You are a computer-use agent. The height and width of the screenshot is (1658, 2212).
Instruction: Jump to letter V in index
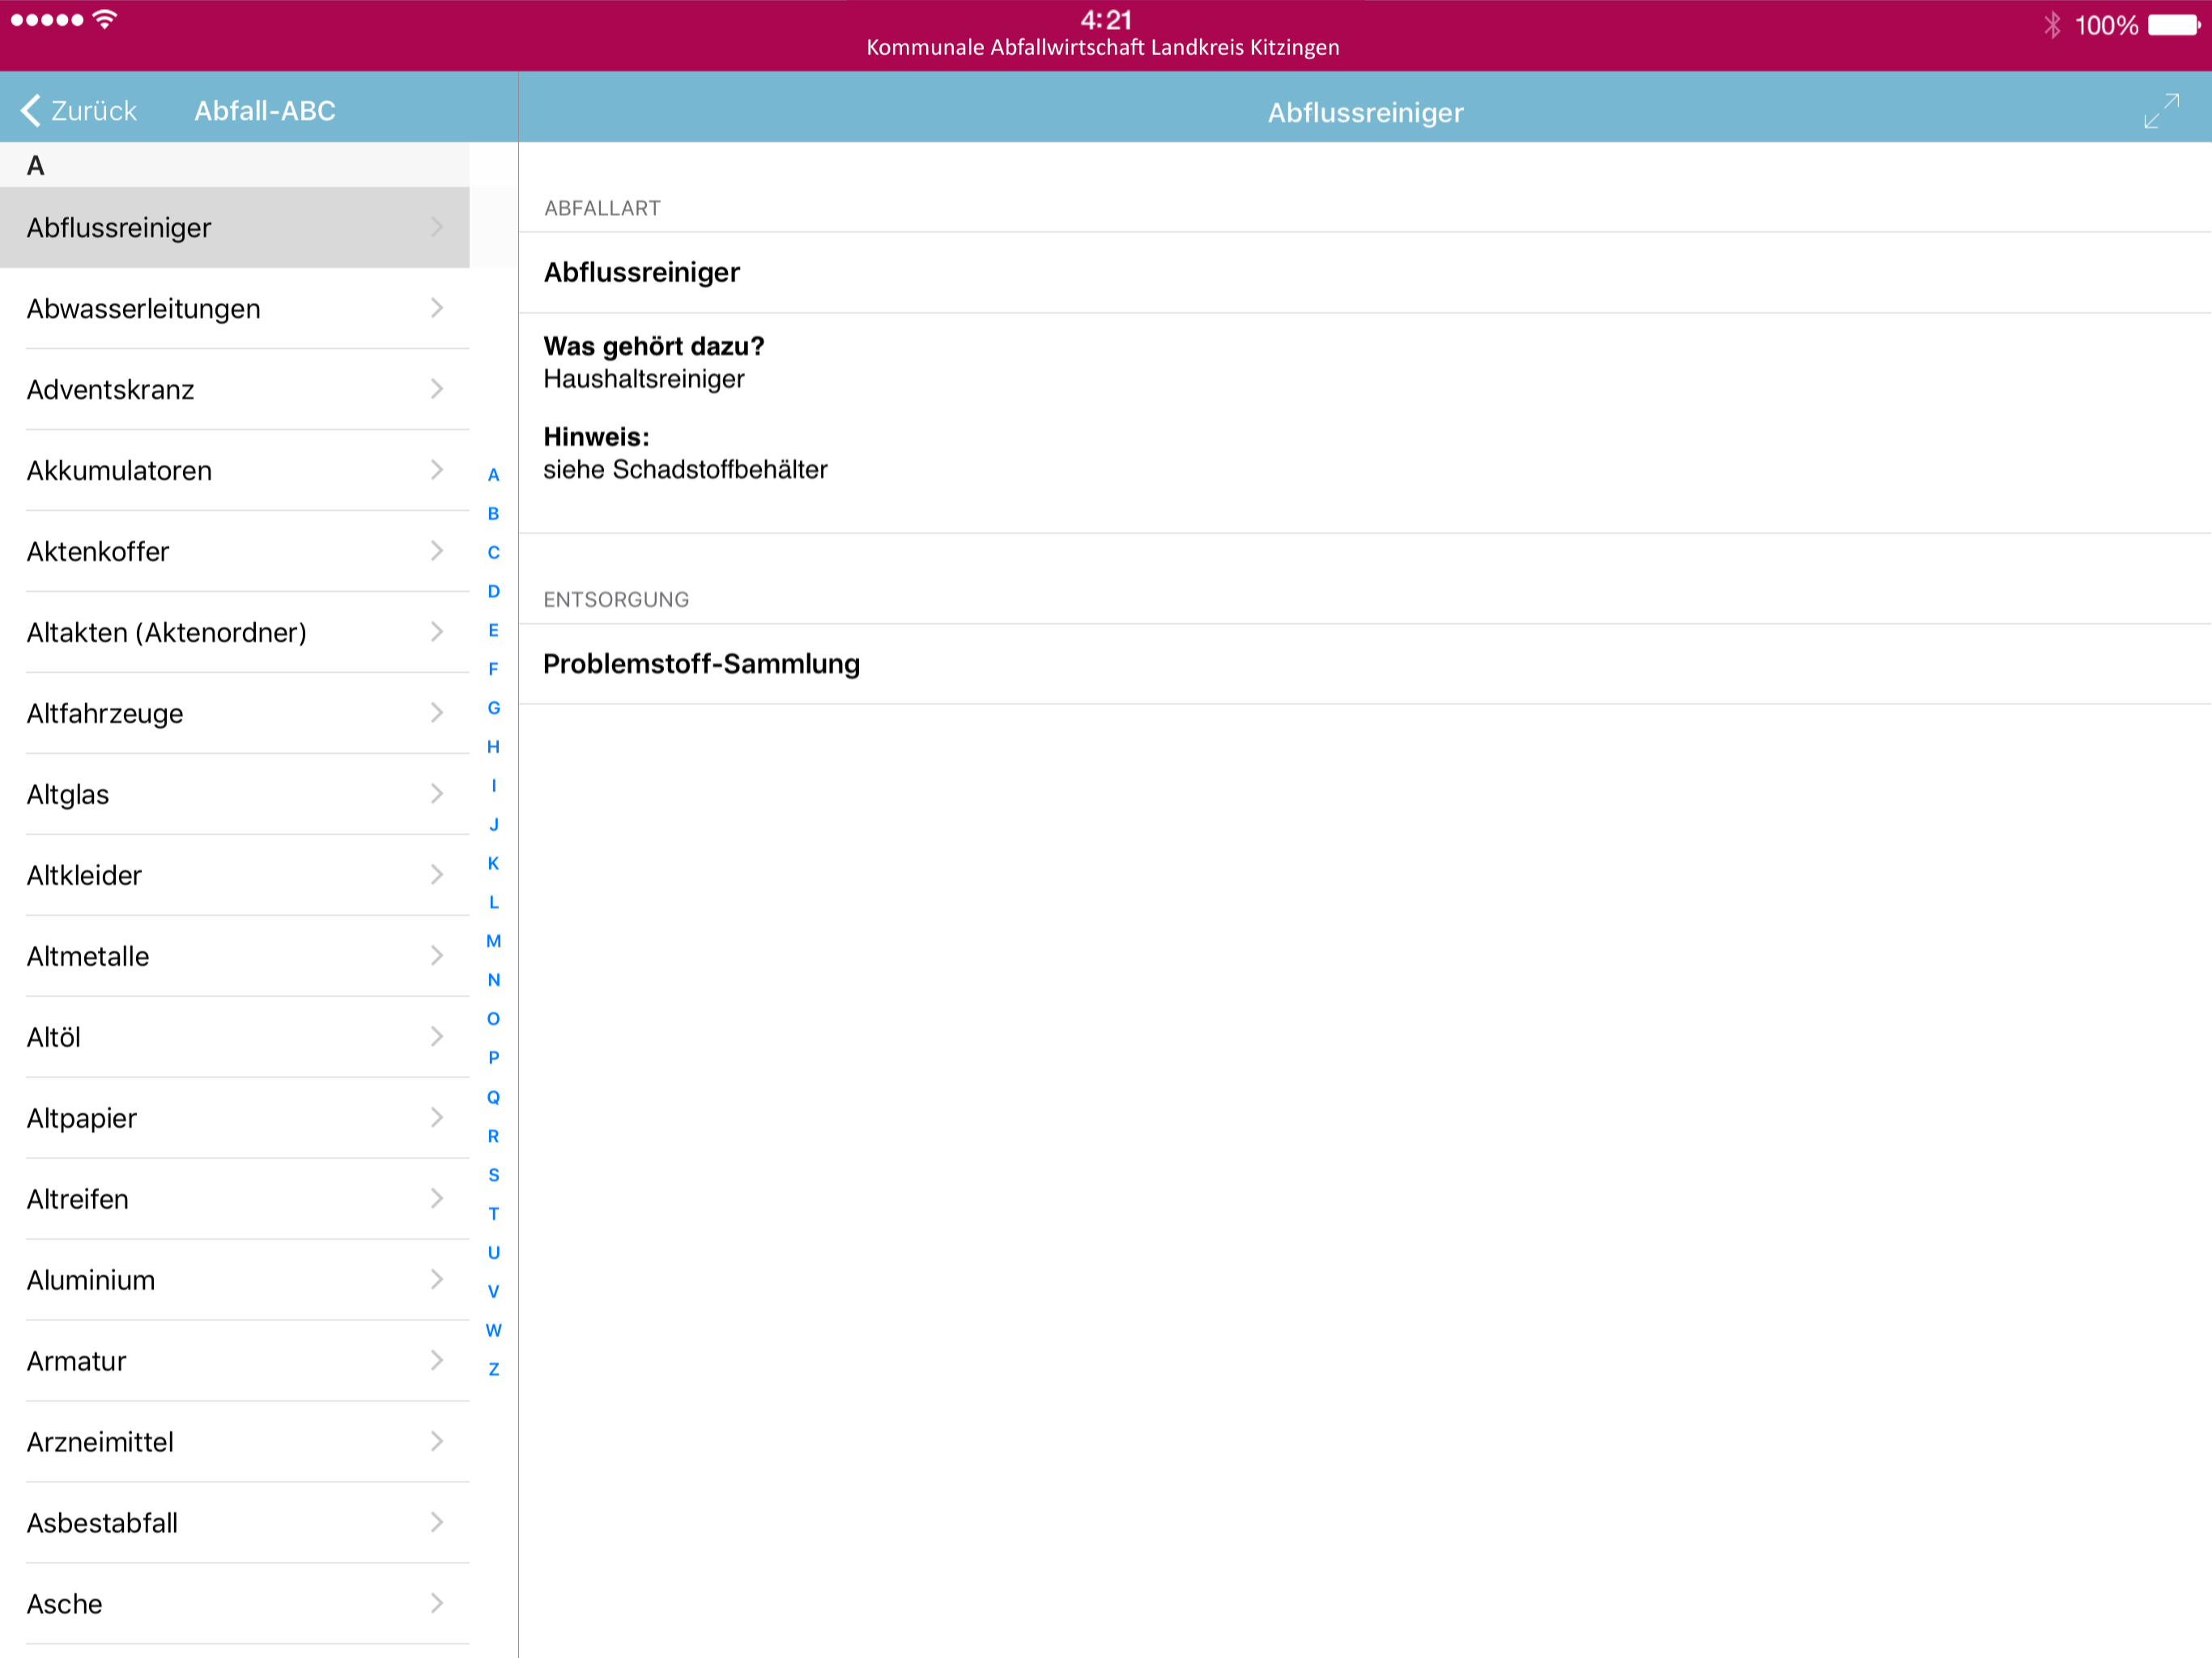coord(493,1293)
